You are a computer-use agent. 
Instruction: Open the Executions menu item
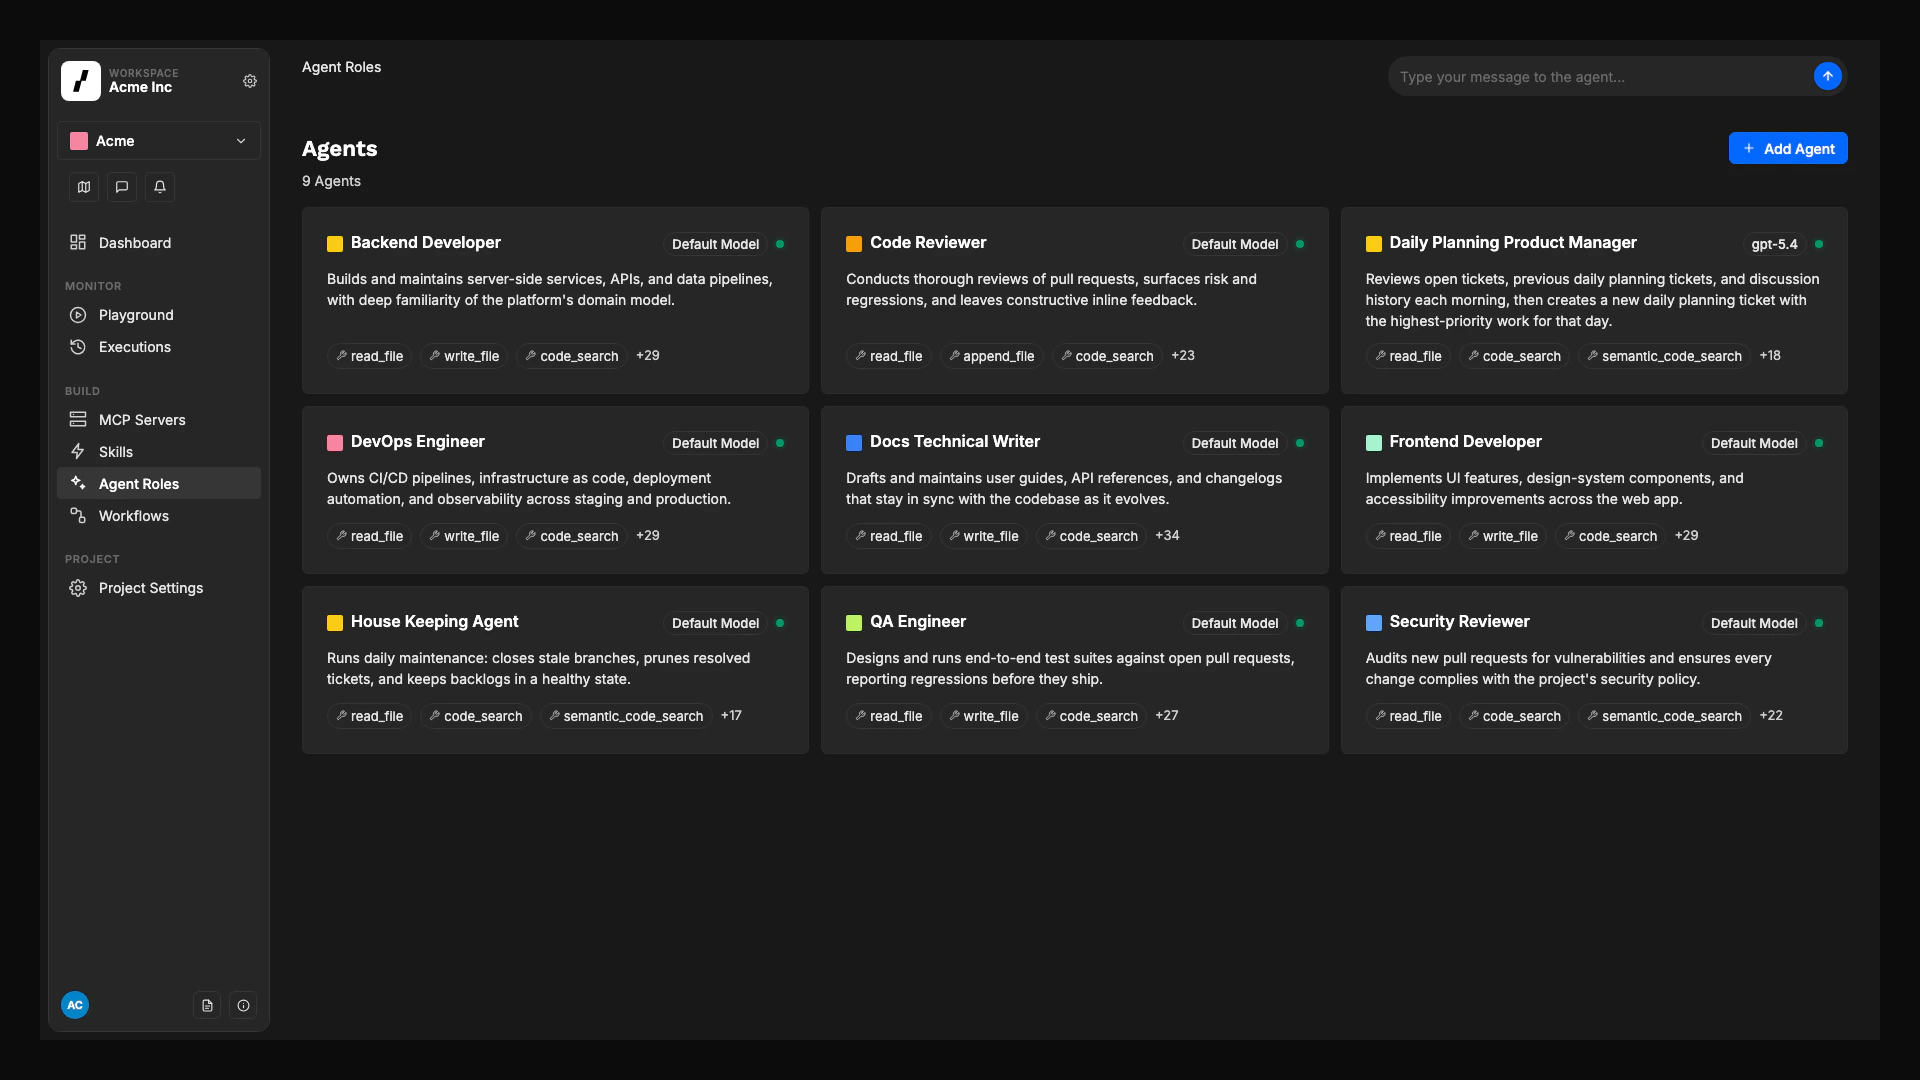click(159, 347)
